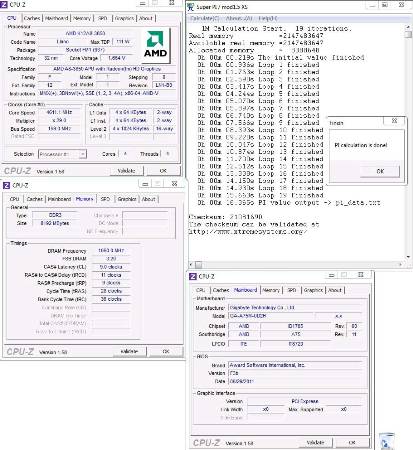Open the Calculate menu in Super PI
Viewport: 413px width, 450px height.
click(x=205, y=18)
